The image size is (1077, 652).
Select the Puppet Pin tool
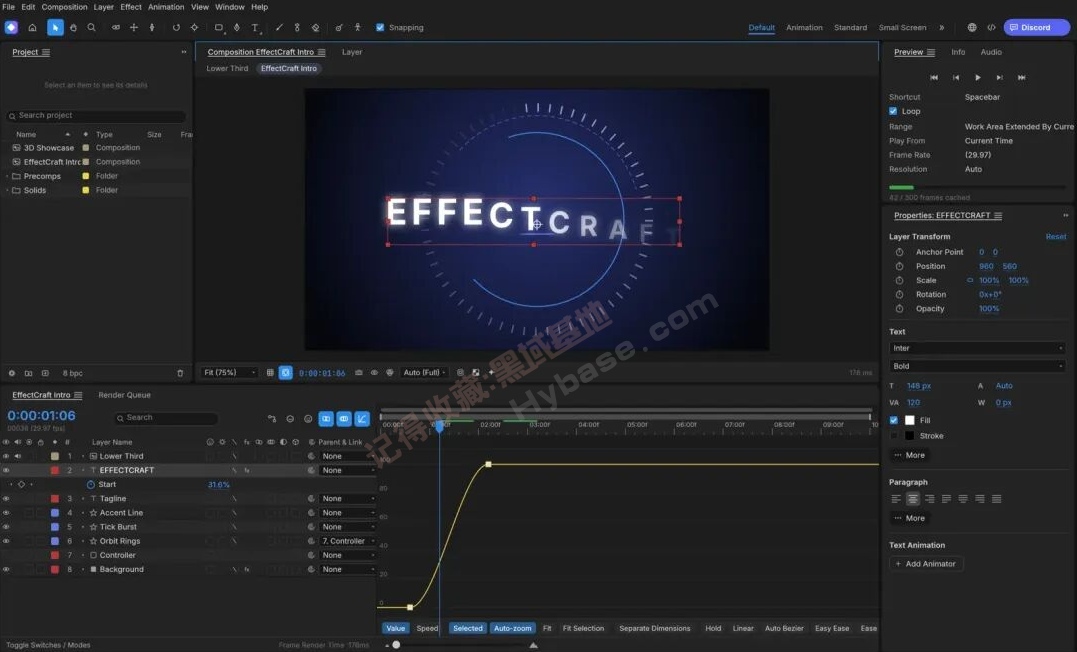[357, 27]
